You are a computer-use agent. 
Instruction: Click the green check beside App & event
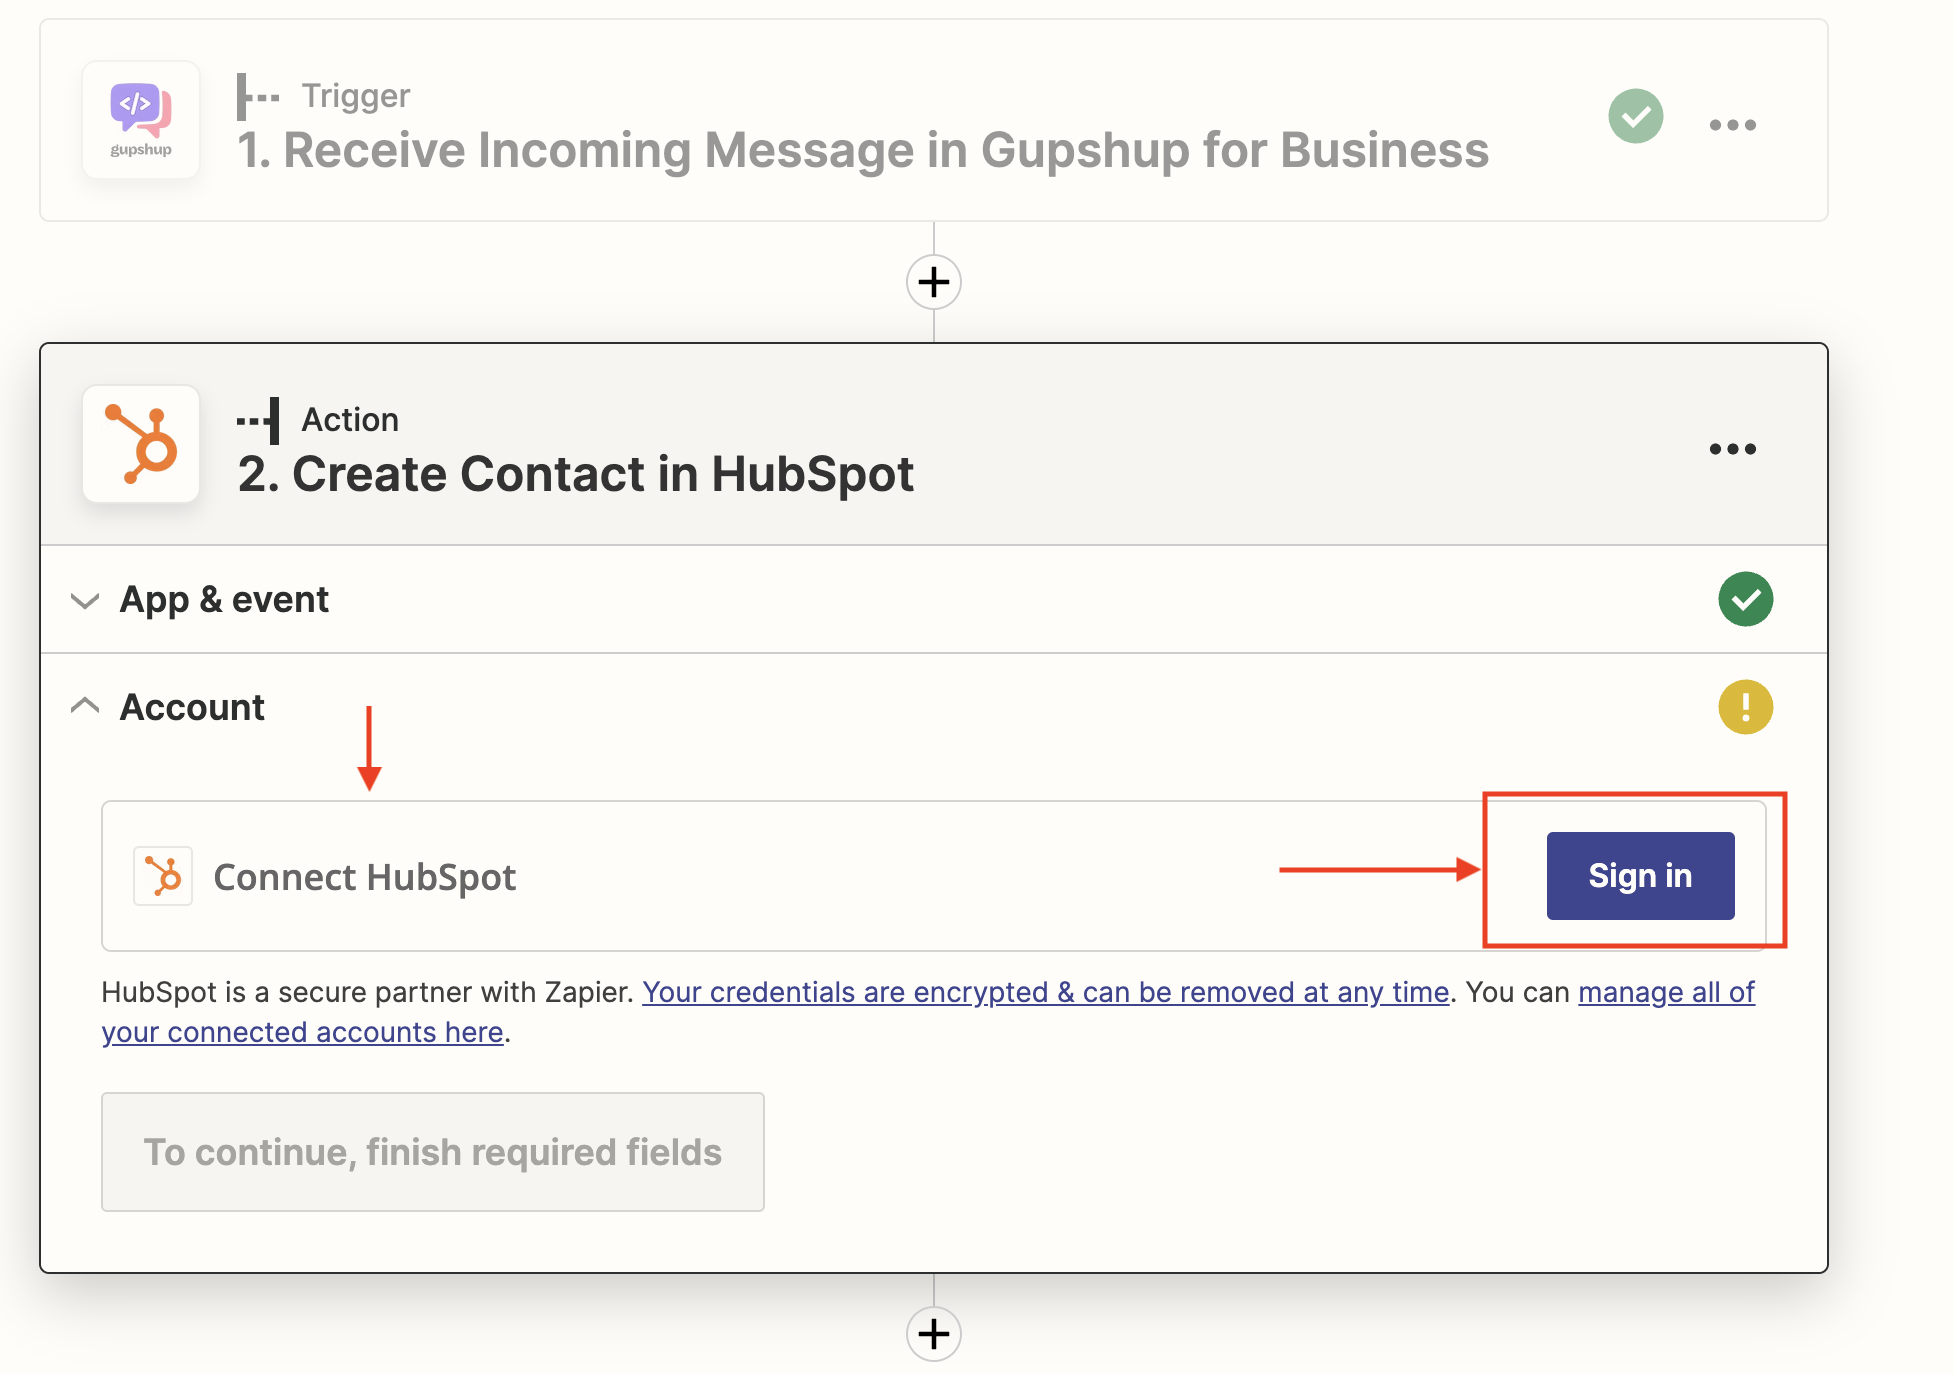(x=1745, y=599)
